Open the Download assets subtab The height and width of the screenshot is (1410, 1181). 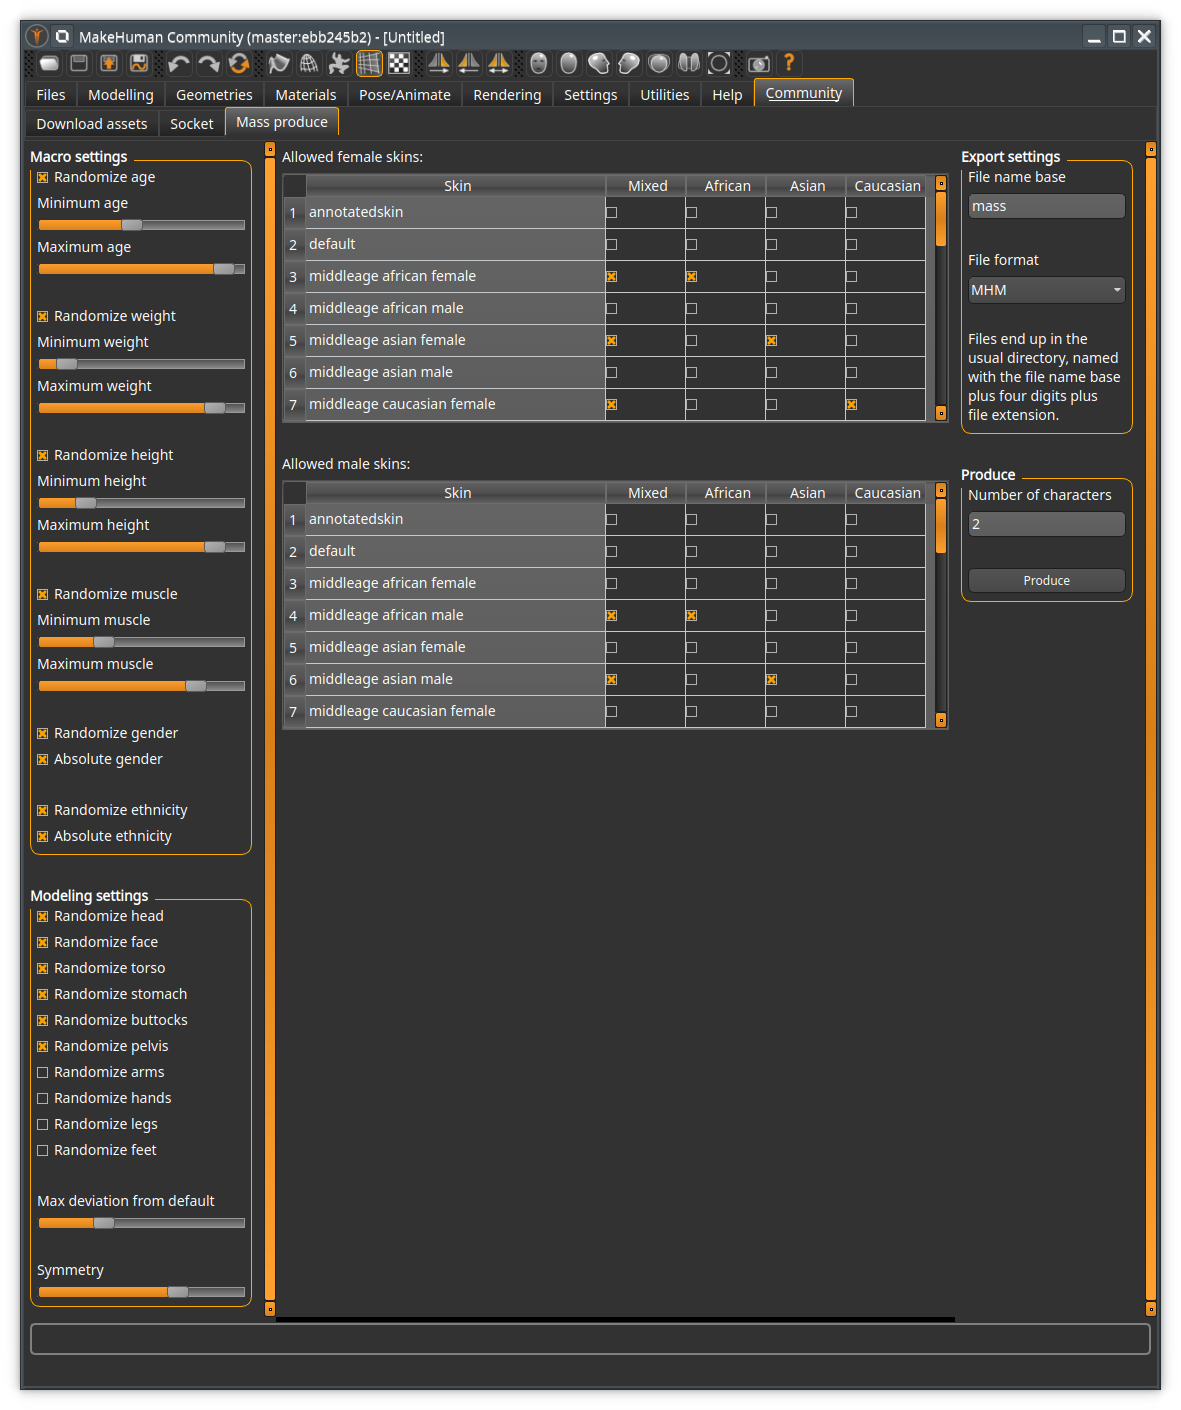[x=92, y=124]
